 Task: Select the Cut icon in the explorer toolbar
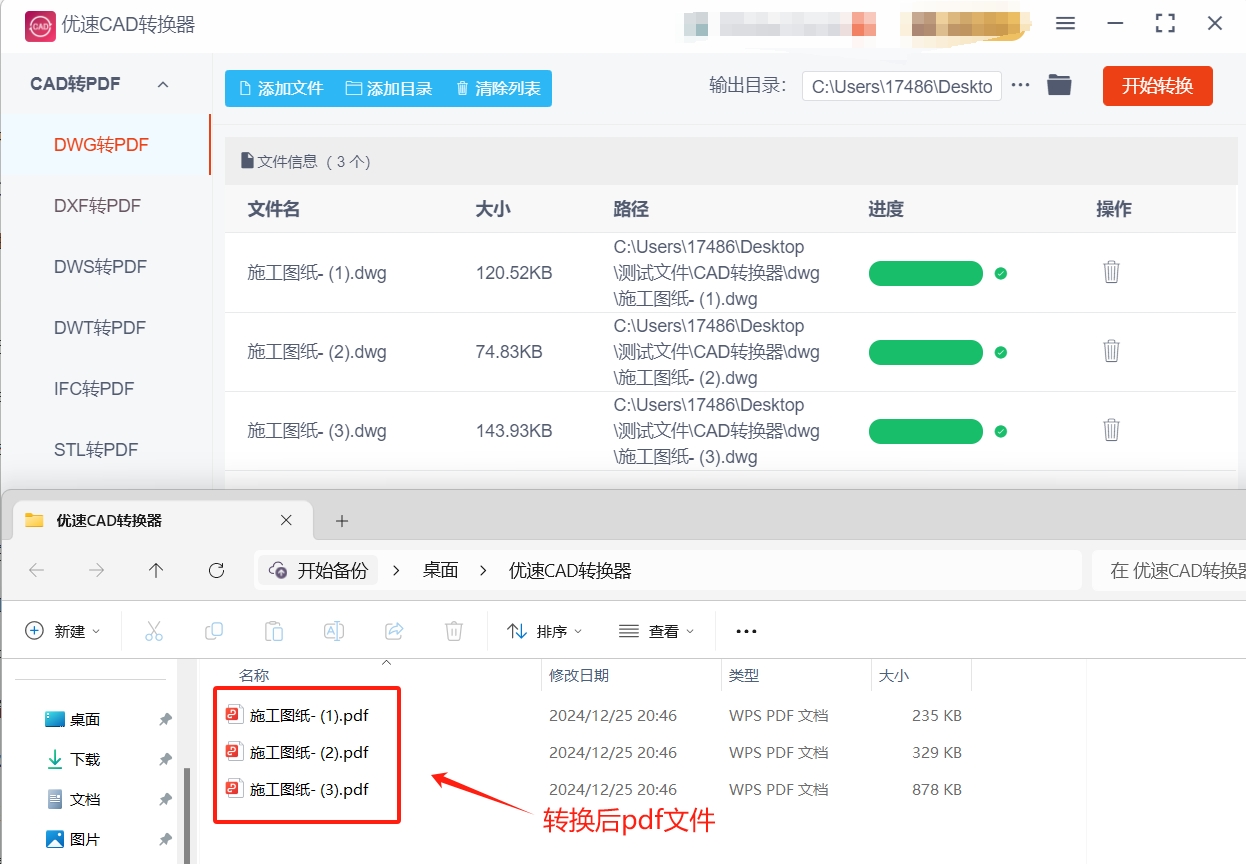pos(154,630)
